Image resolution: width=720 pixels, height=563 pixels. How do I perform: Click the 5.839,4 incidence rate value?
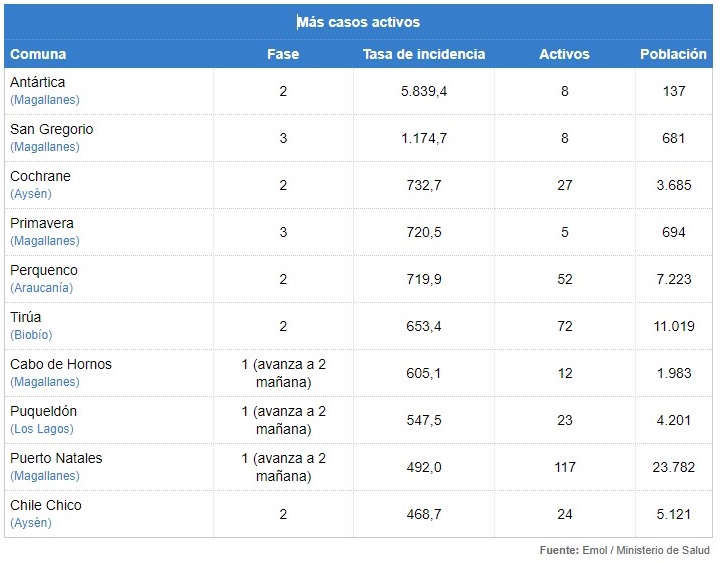coord(424,91)
